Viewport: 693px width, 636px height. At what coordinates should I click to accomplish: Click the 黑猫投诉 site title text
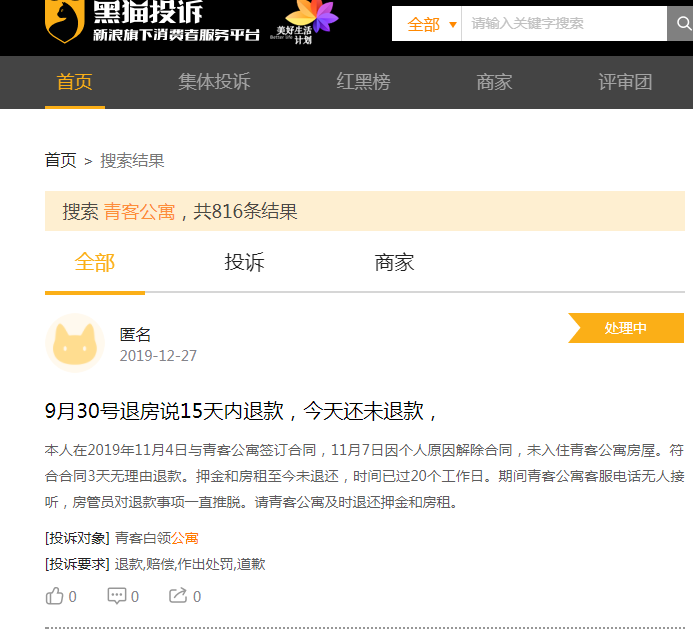[148, 12]
